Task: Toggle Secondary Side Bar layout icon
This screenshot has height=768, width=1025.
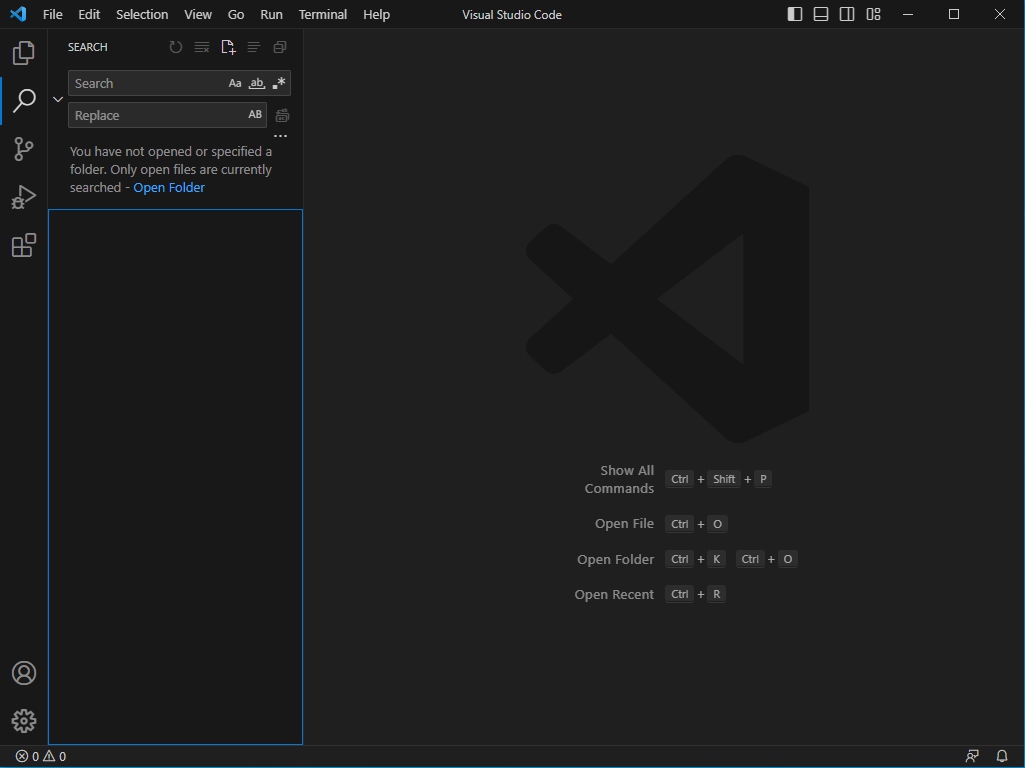Action: coord(847,14)
